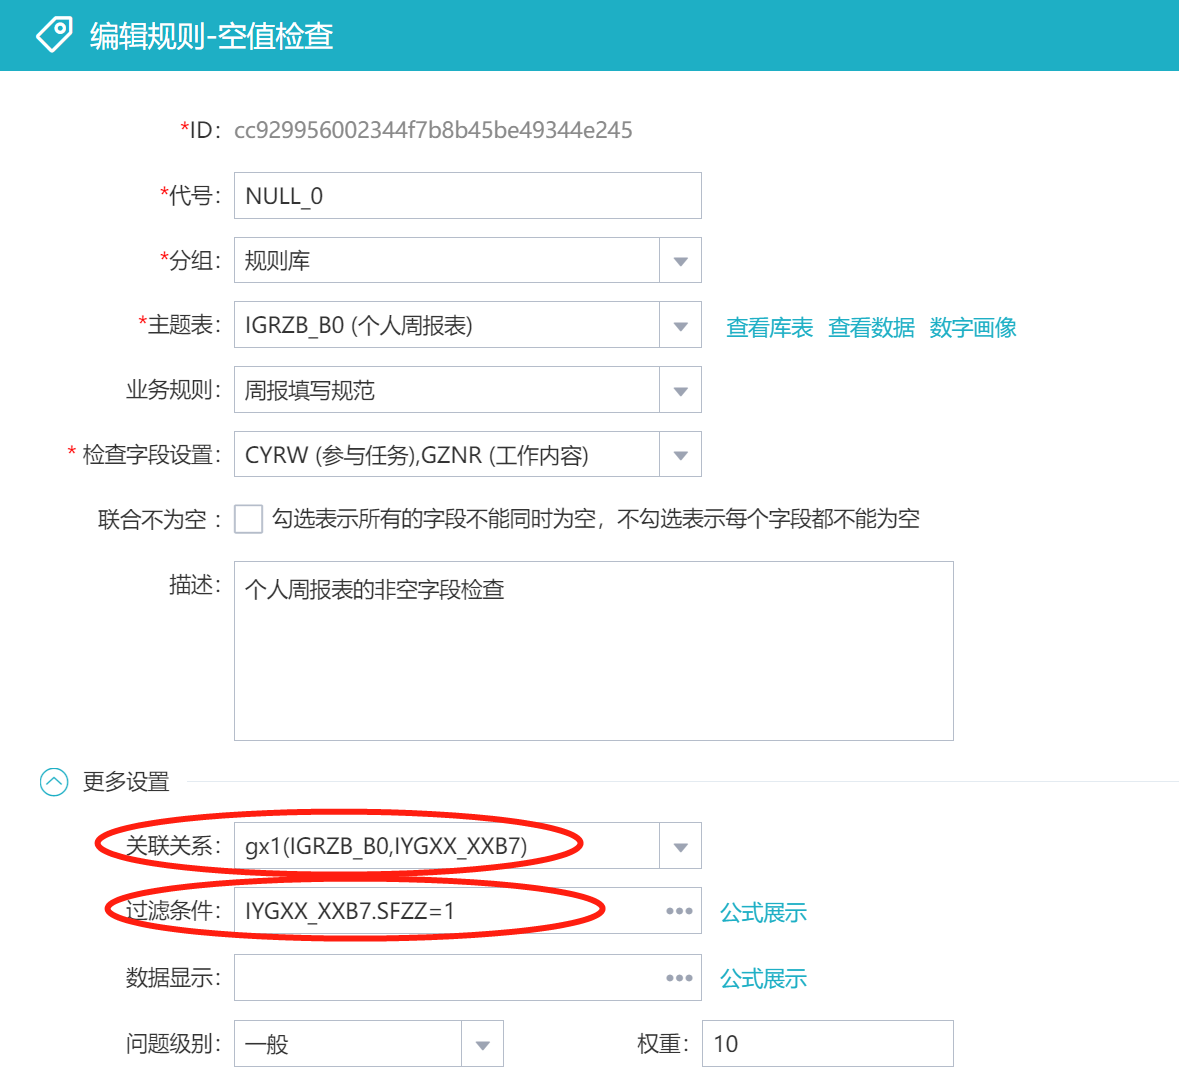
Task: Expand the 业务规则 dropdown
Action: point(680,391)
